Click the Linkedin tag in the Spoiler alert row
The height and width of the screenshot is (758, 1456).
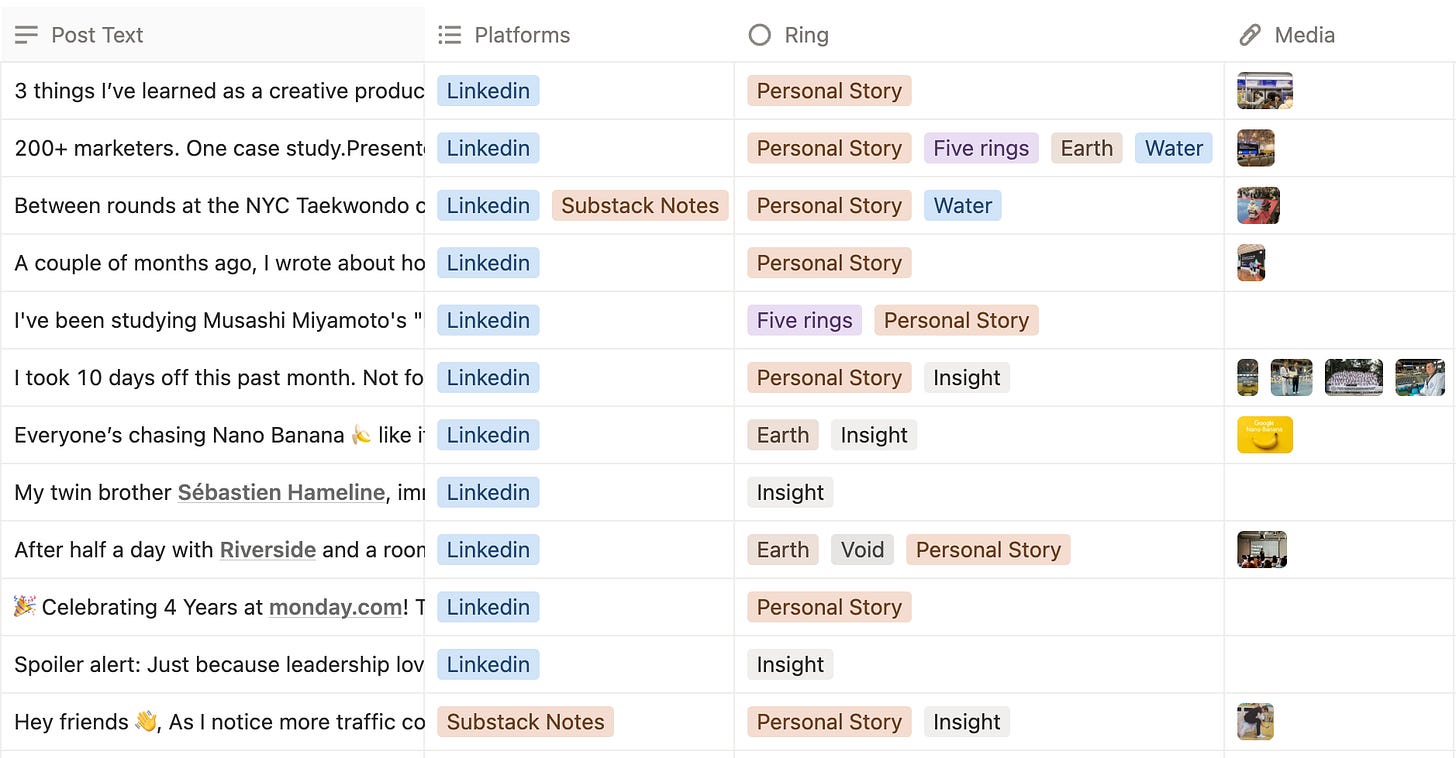tap(488, 665)
